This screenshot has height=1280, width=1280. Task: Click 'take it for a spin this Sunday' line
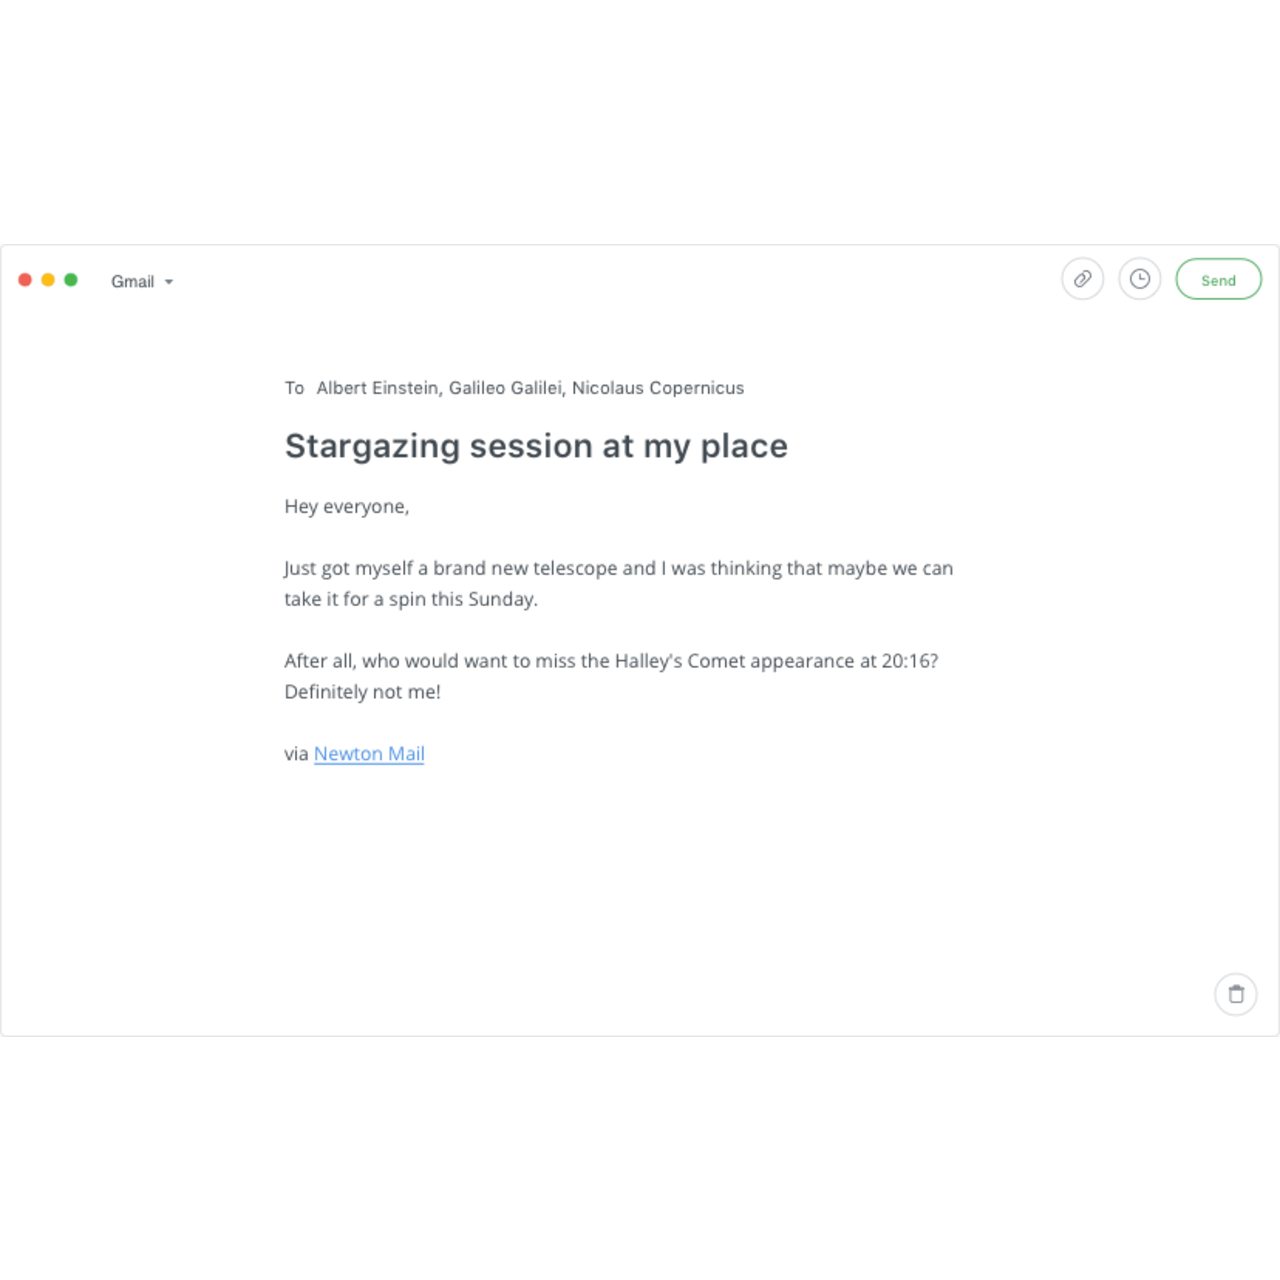tap(410, 600)
